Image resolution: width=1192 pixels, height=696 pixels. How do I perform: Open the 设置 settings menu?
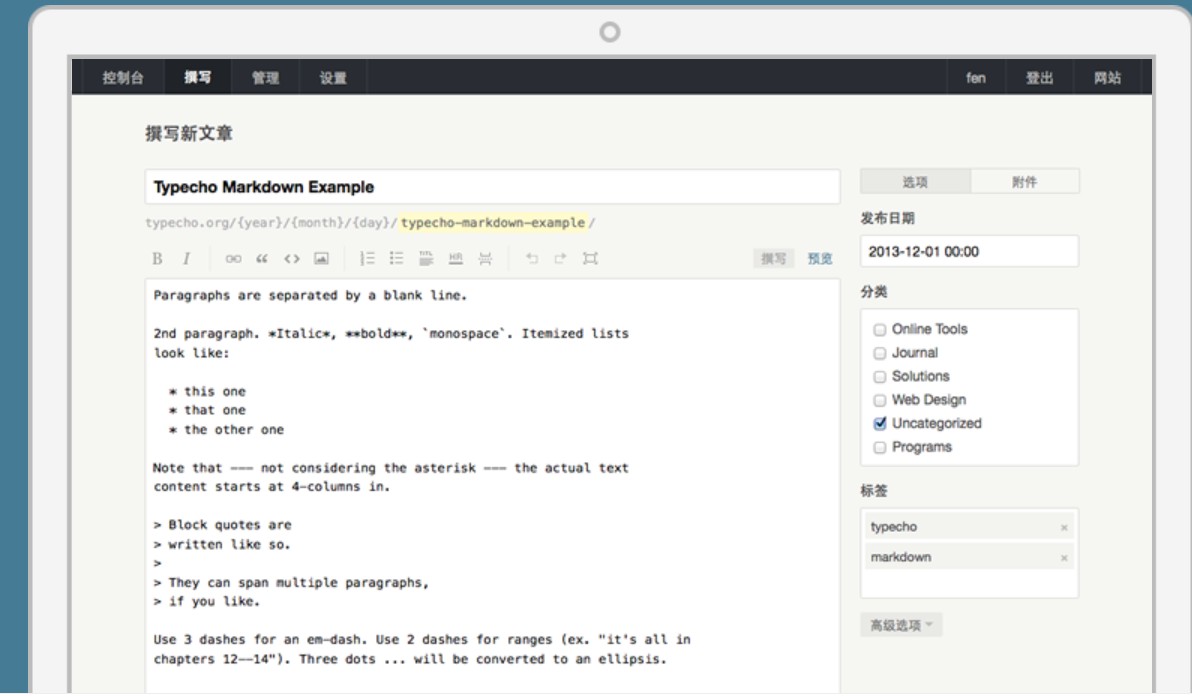(333, 78)
